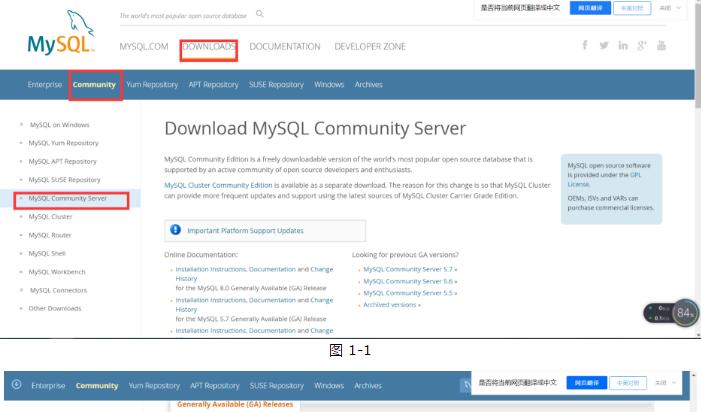701x412 pixels.
Task: Open Archives tab in the second figure
Action: click(368, 385)
